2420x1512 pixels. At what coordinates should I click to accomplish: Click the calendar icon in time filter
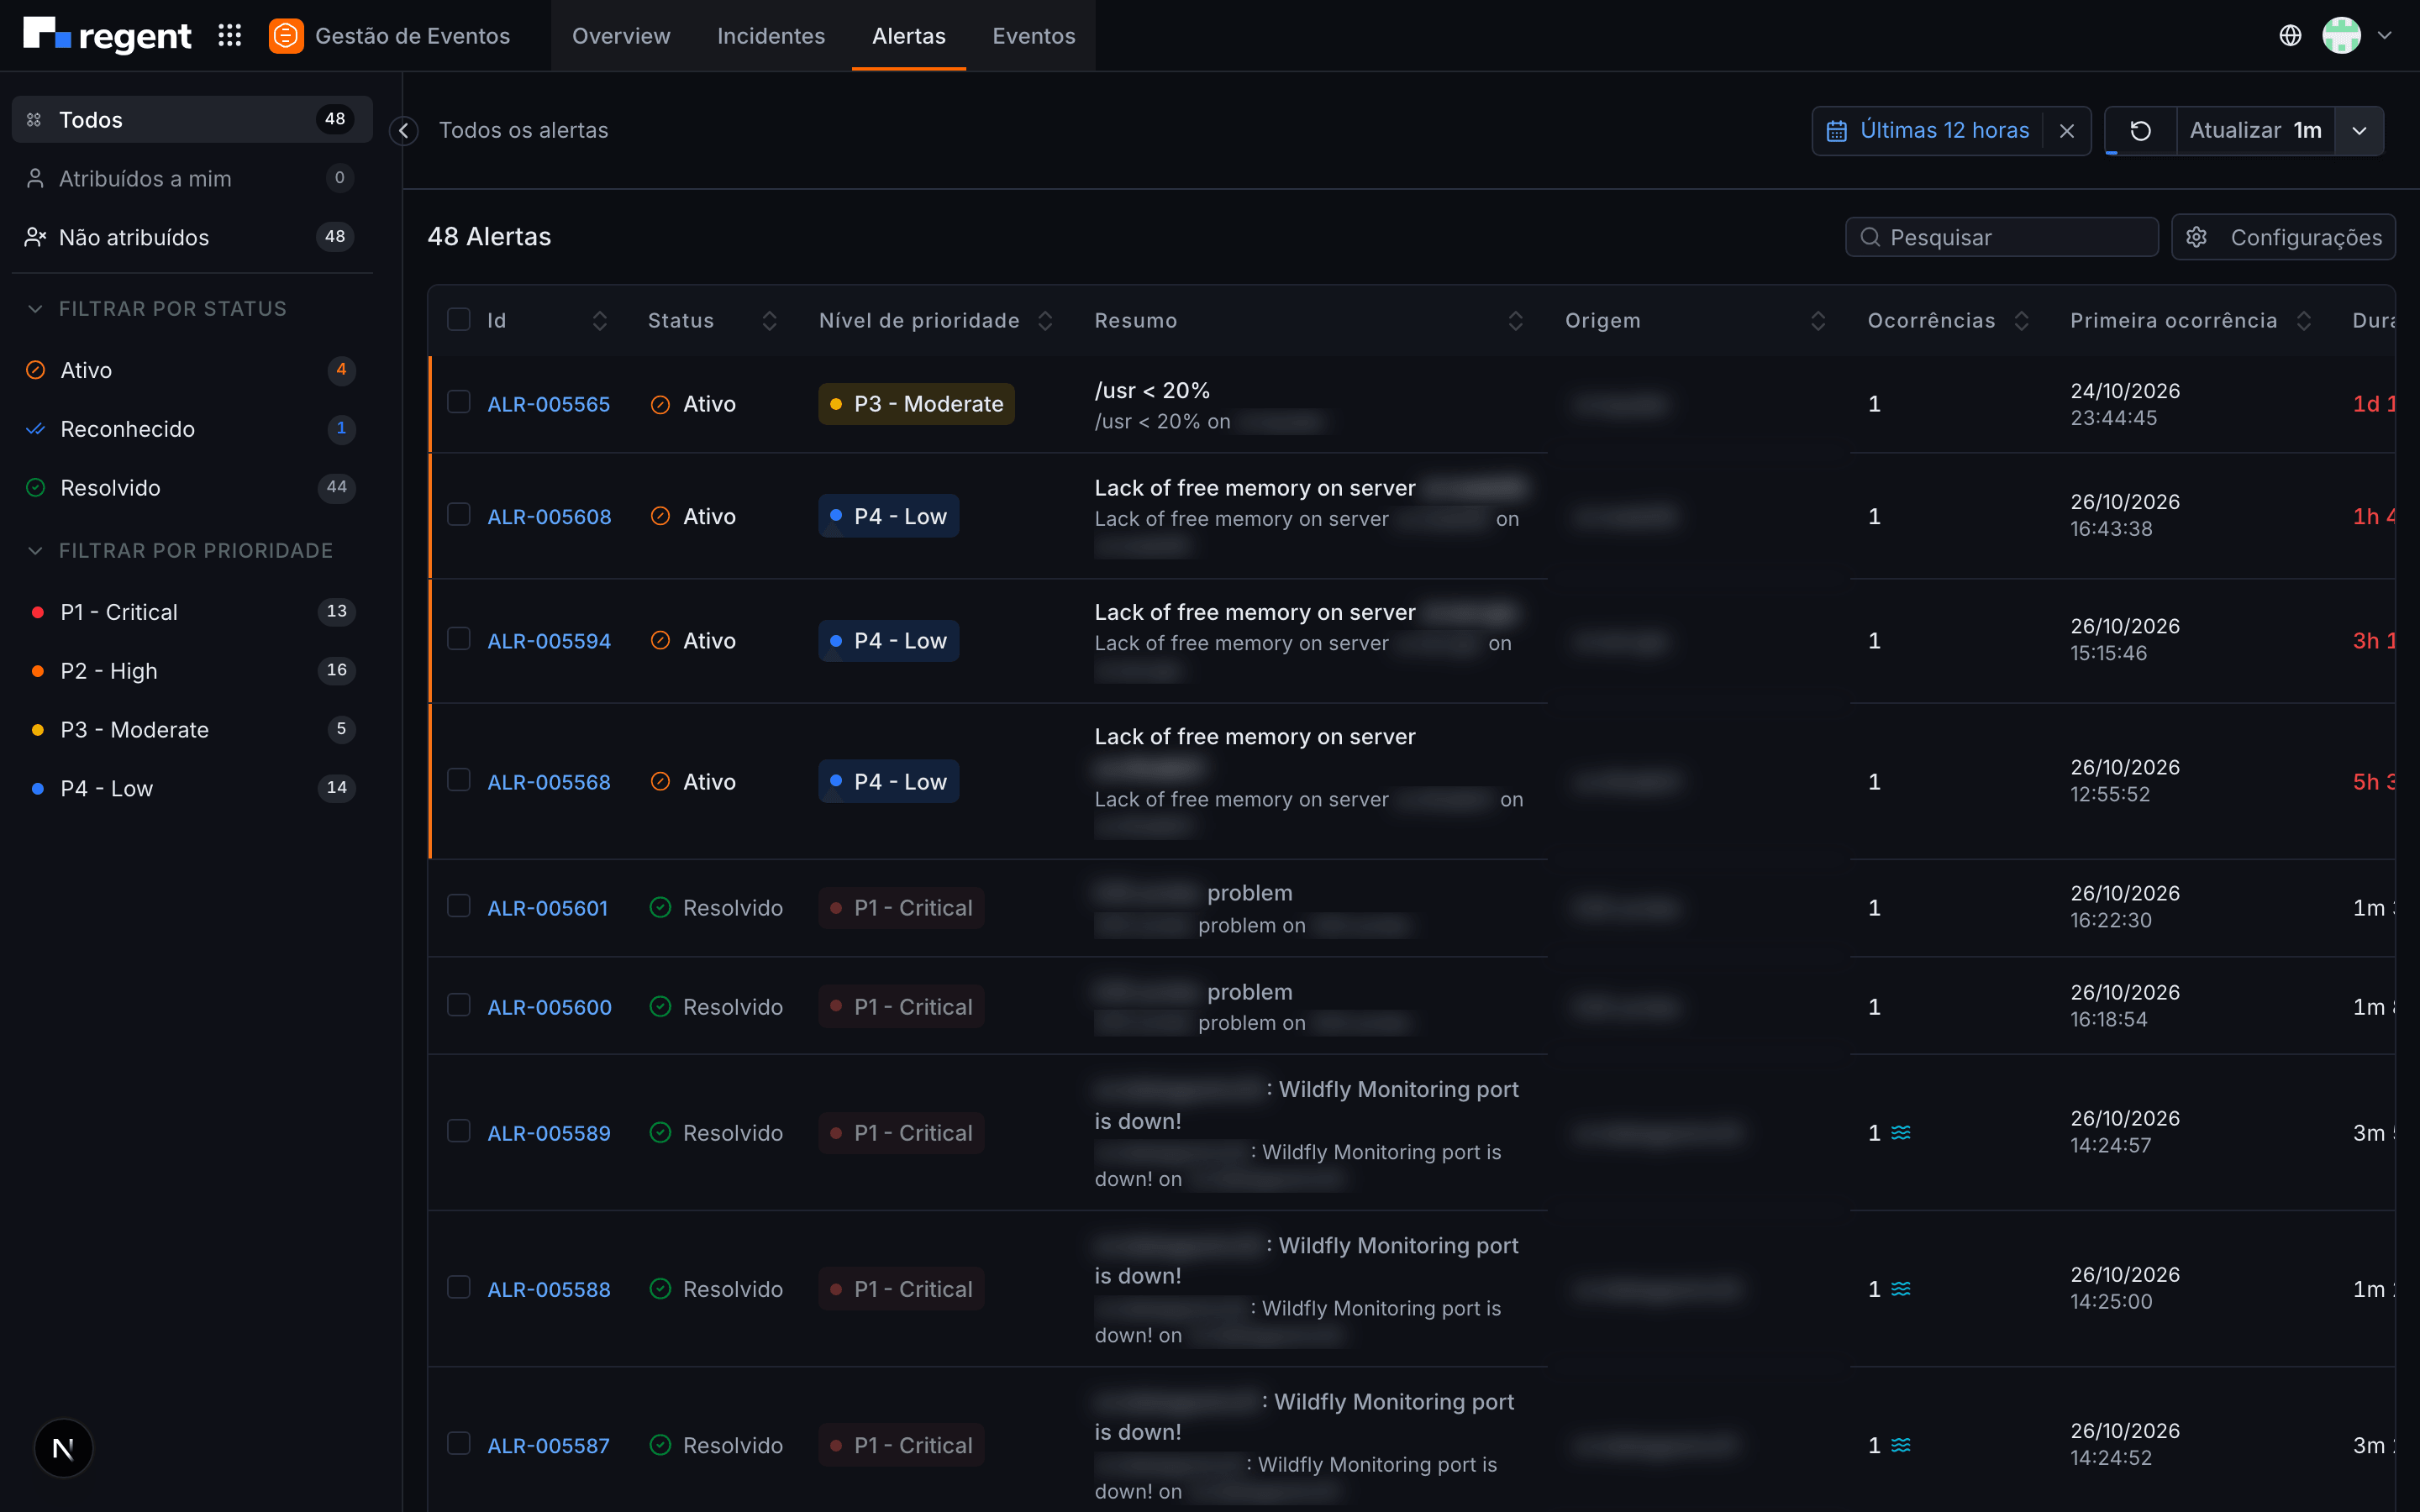[1837, 131]
